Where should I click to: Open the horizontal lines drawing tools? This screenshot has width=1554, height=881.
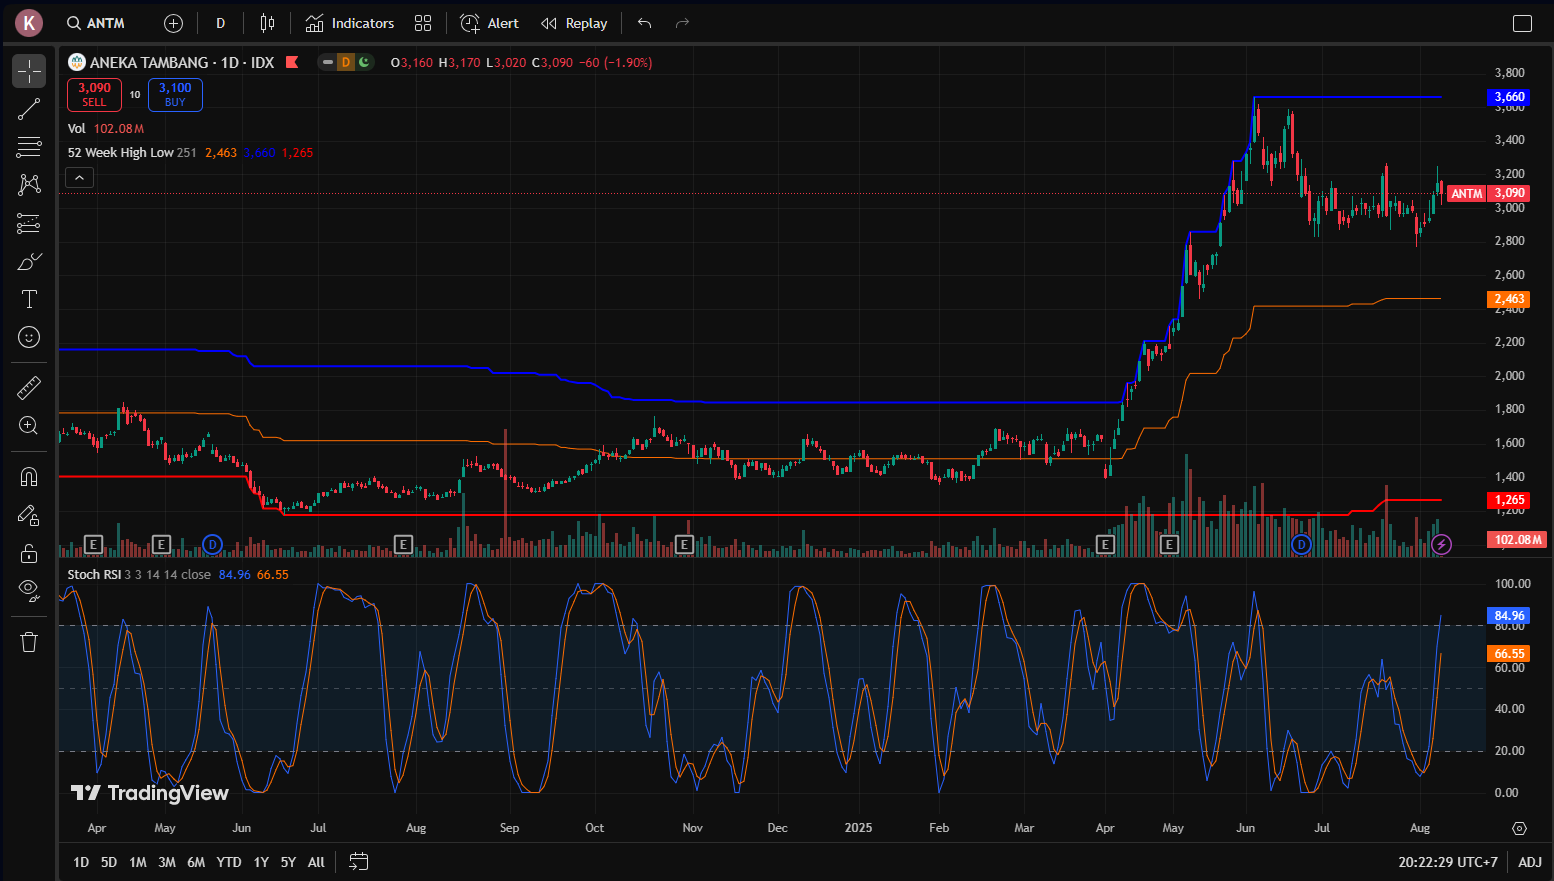(x=29, y=147)
